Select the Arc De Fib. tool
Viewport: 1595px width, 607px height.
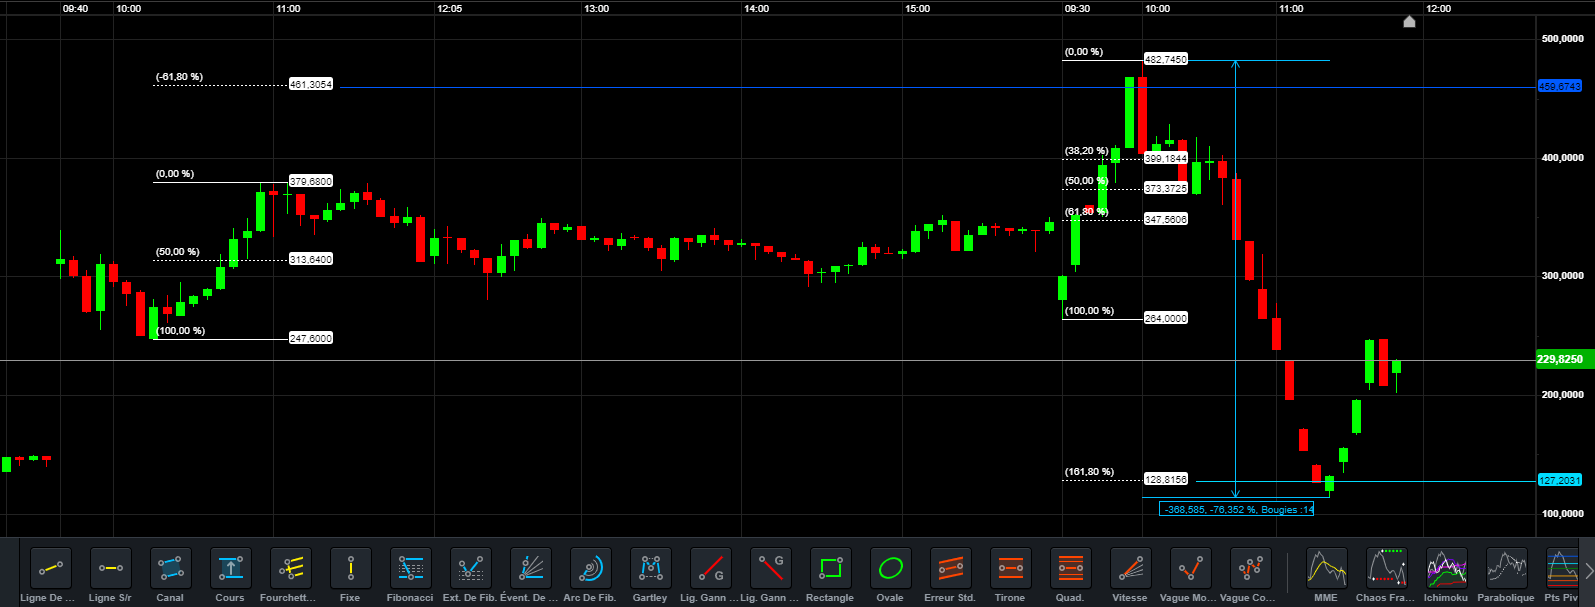click(591, 568)
